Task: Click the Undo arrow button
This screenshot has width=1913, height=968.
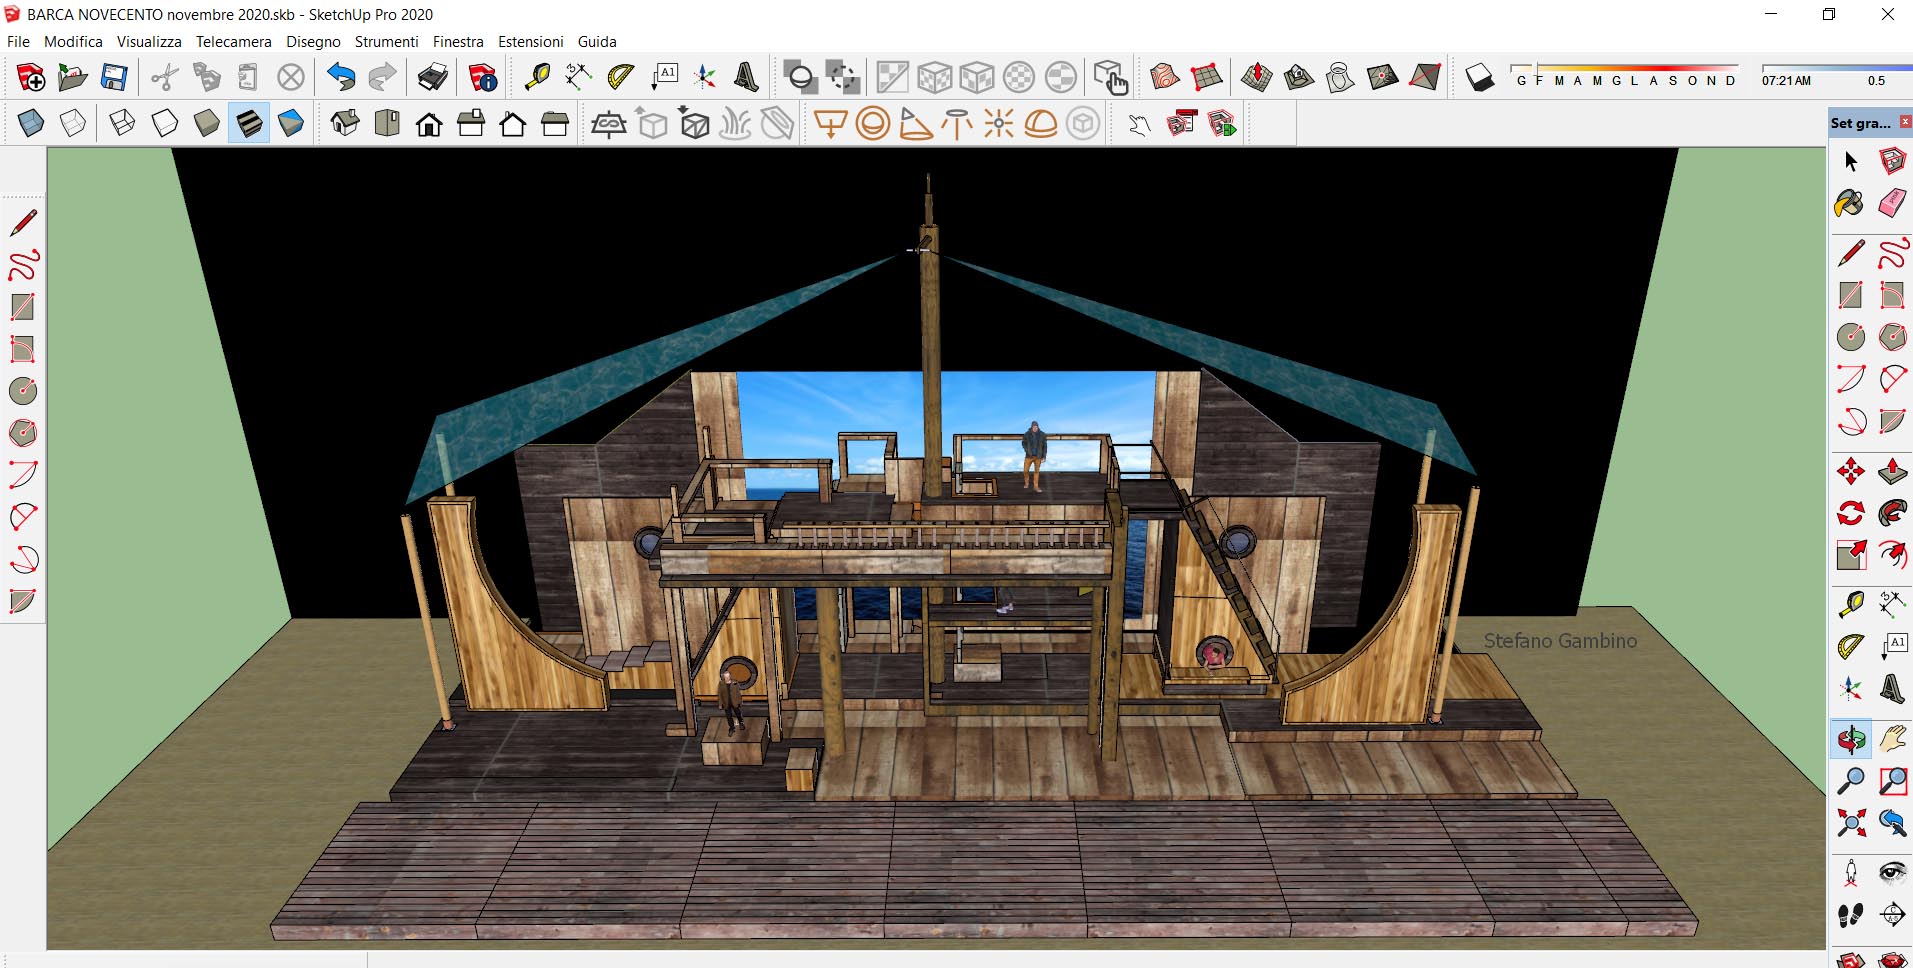Action: pos(341,77)
